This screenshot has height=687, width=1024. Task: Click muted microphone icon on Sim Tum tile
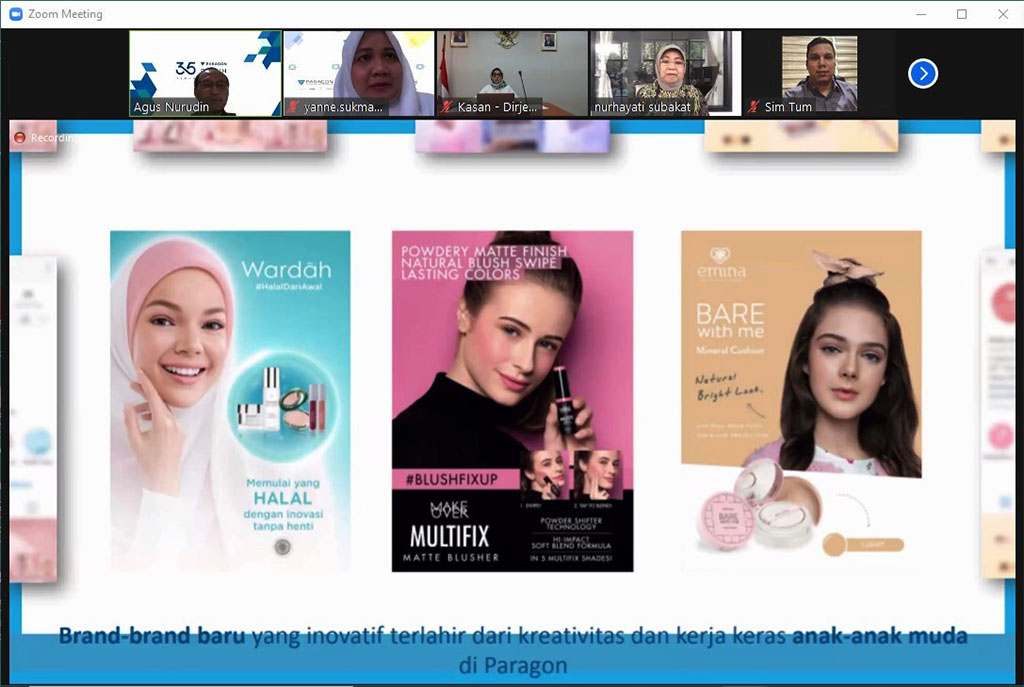[x=754, y=106]
